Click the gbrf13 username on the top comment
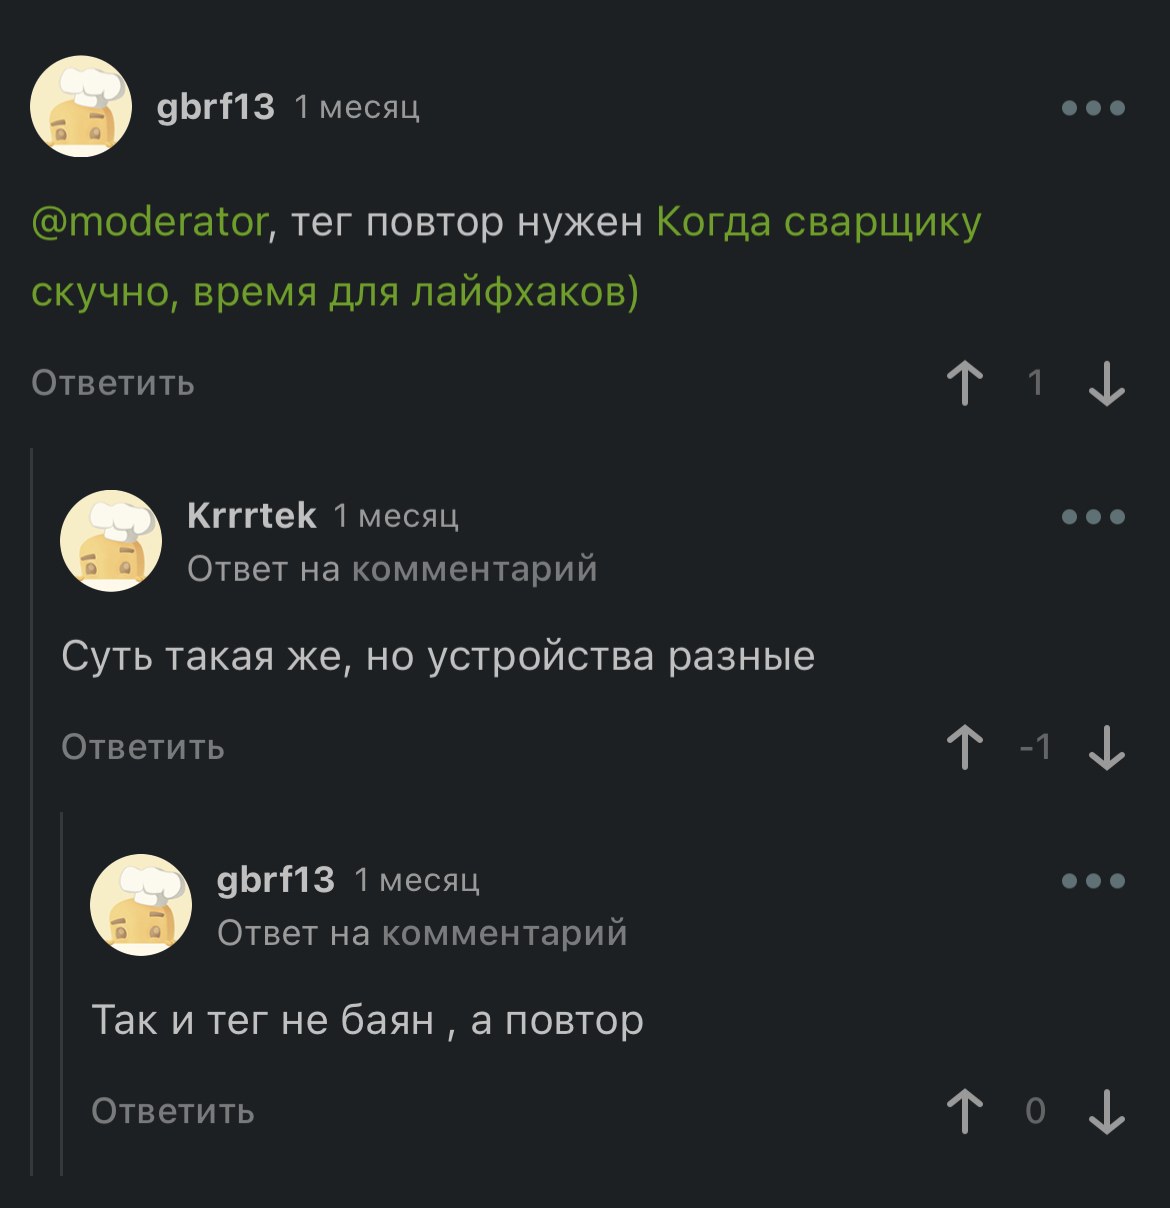1170x1208 pixels. (215, 107)
